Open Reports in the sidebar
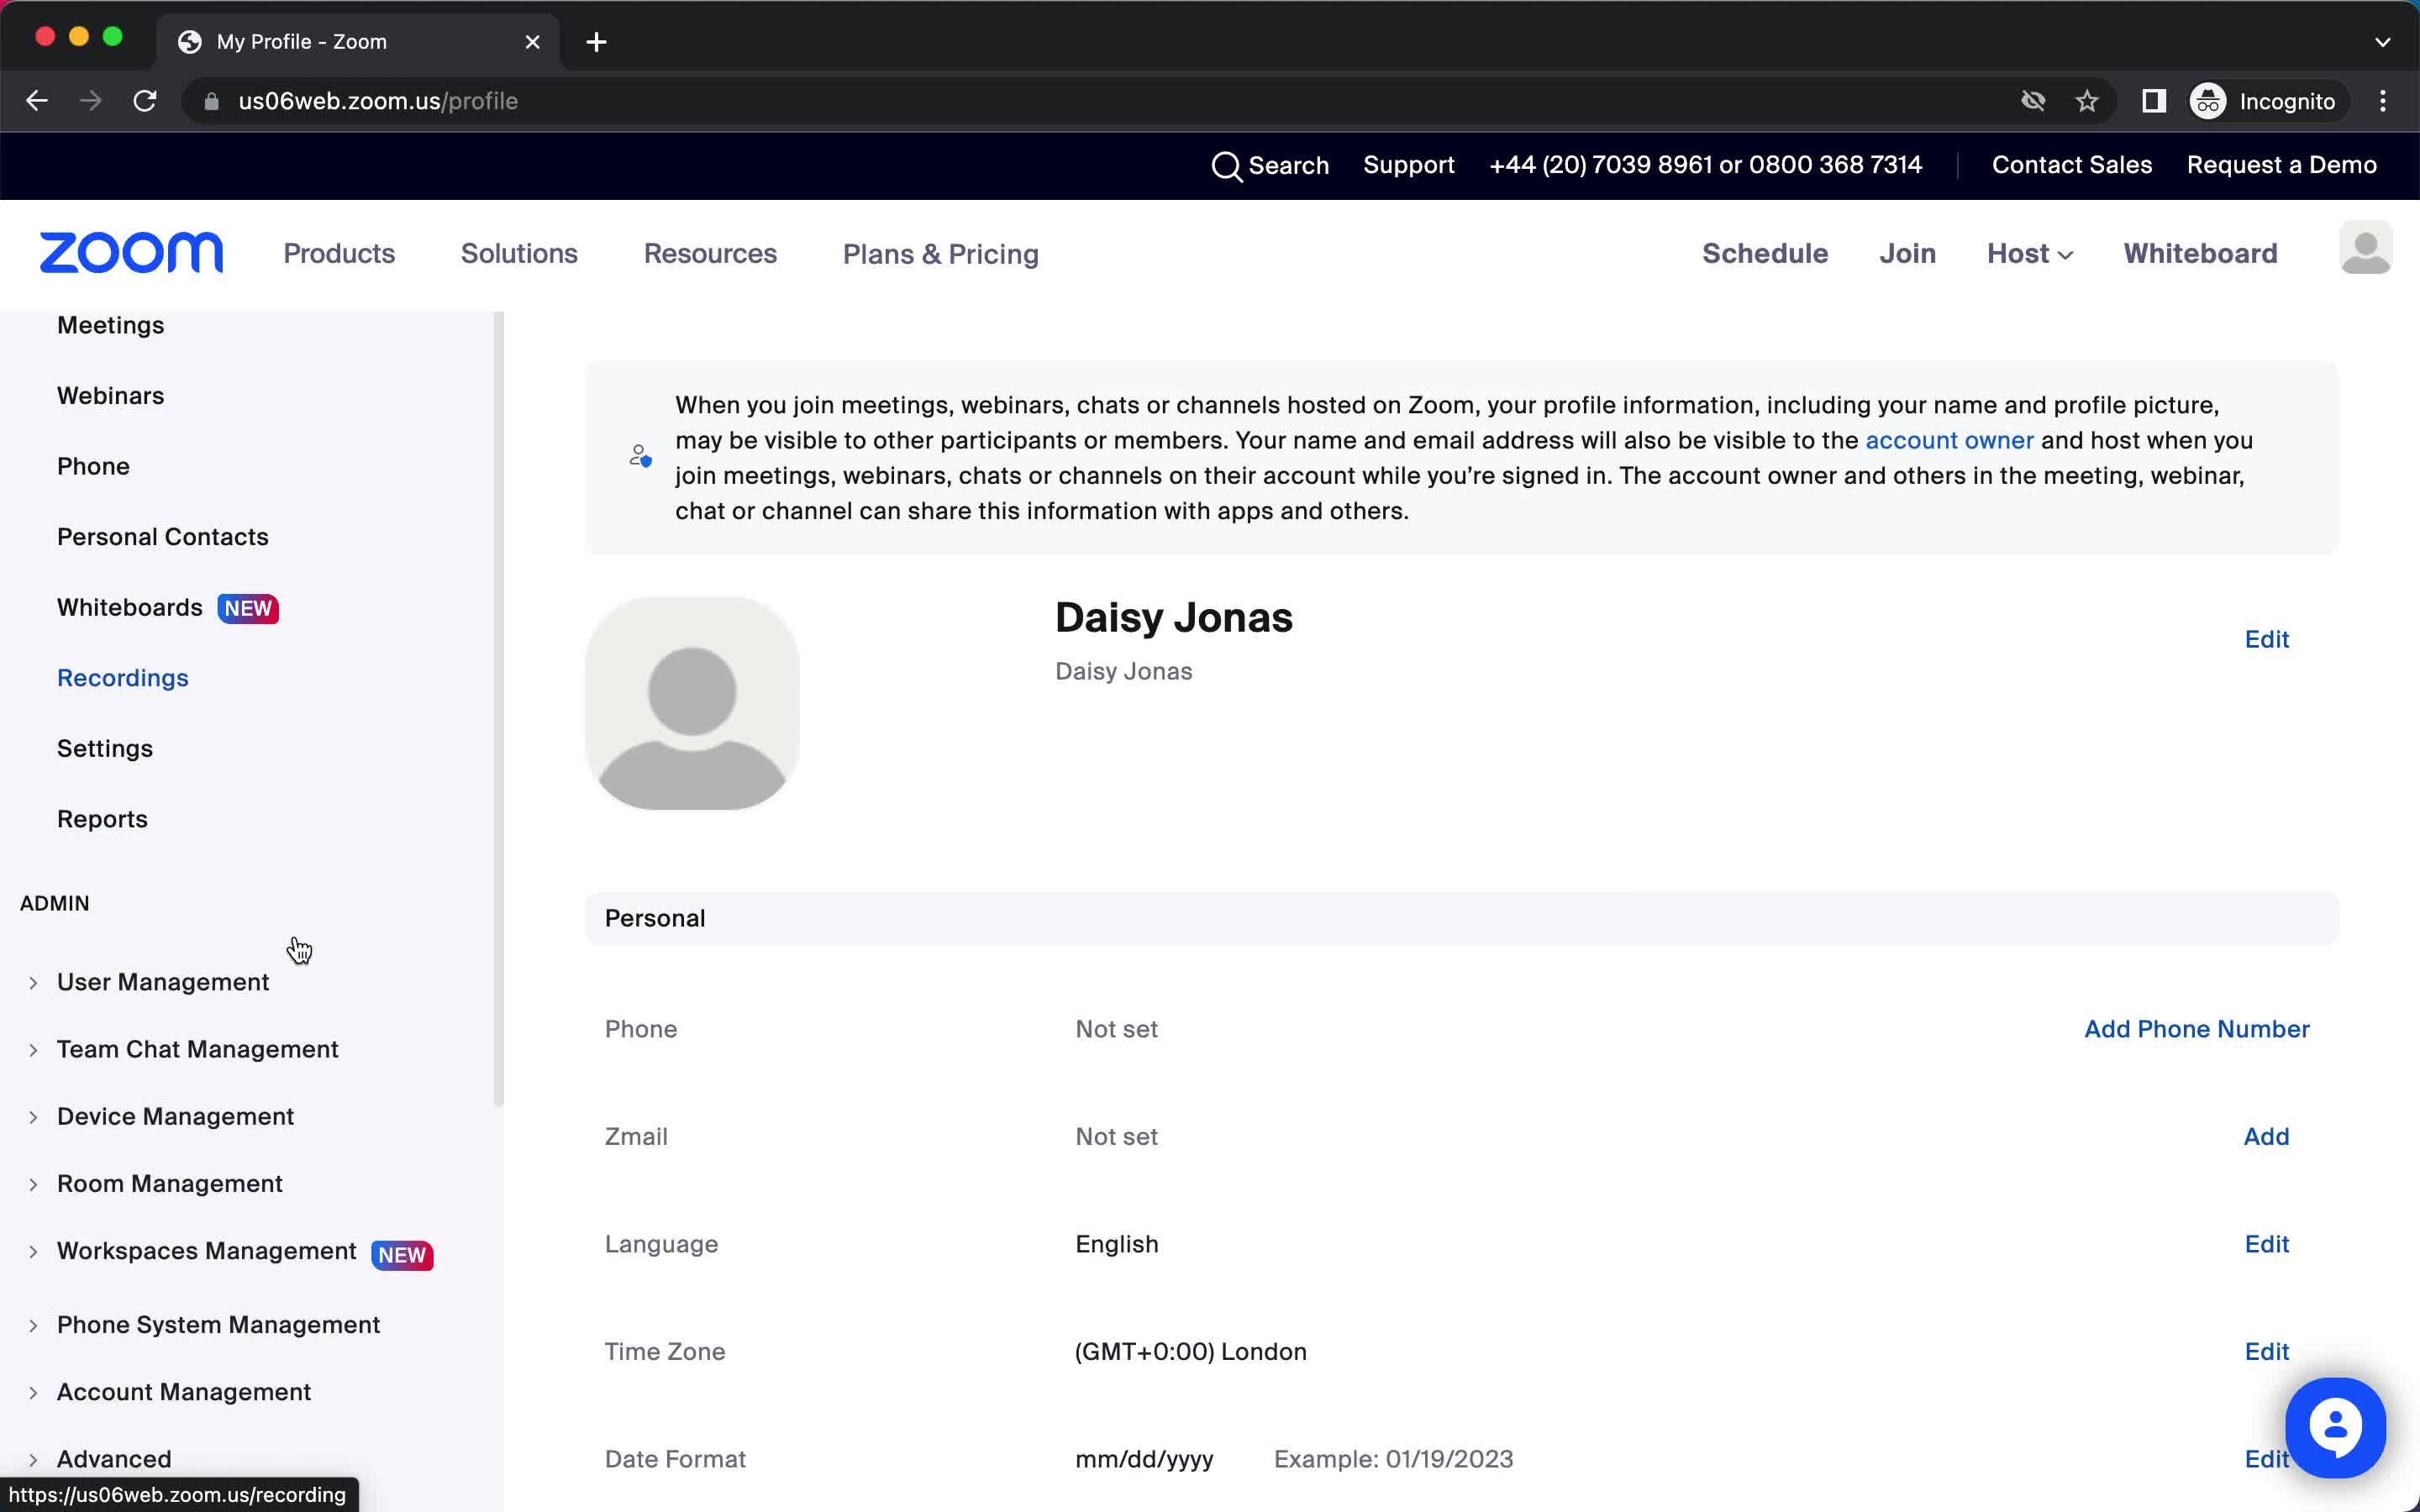 [x=102, y=819]
